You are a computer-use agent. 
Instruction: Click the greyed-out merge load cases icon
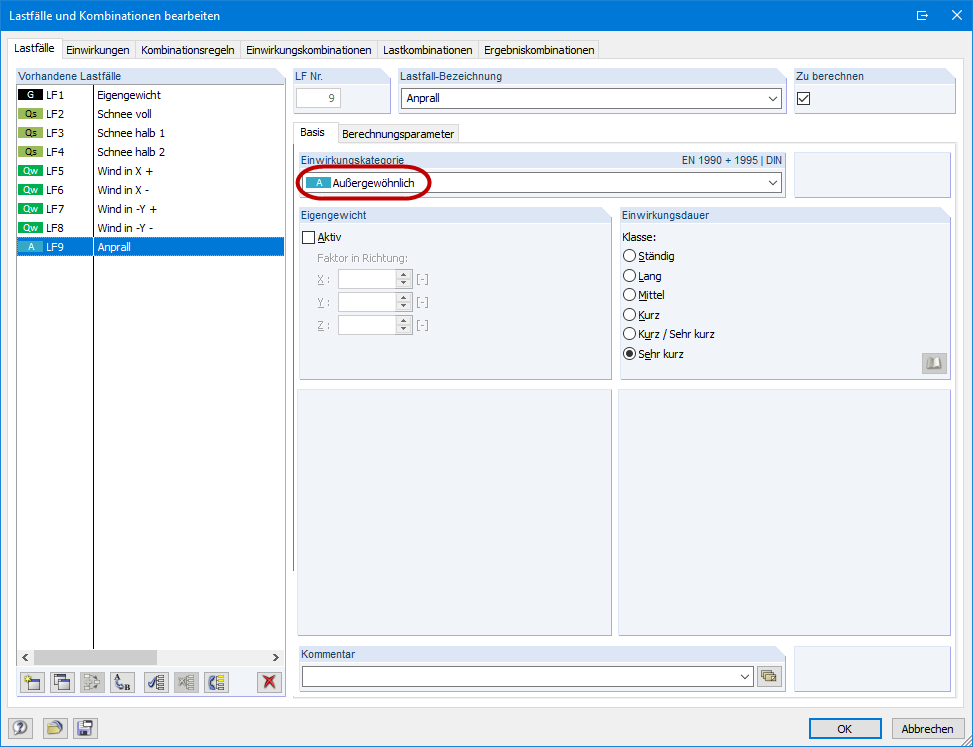tap(92, 682)
